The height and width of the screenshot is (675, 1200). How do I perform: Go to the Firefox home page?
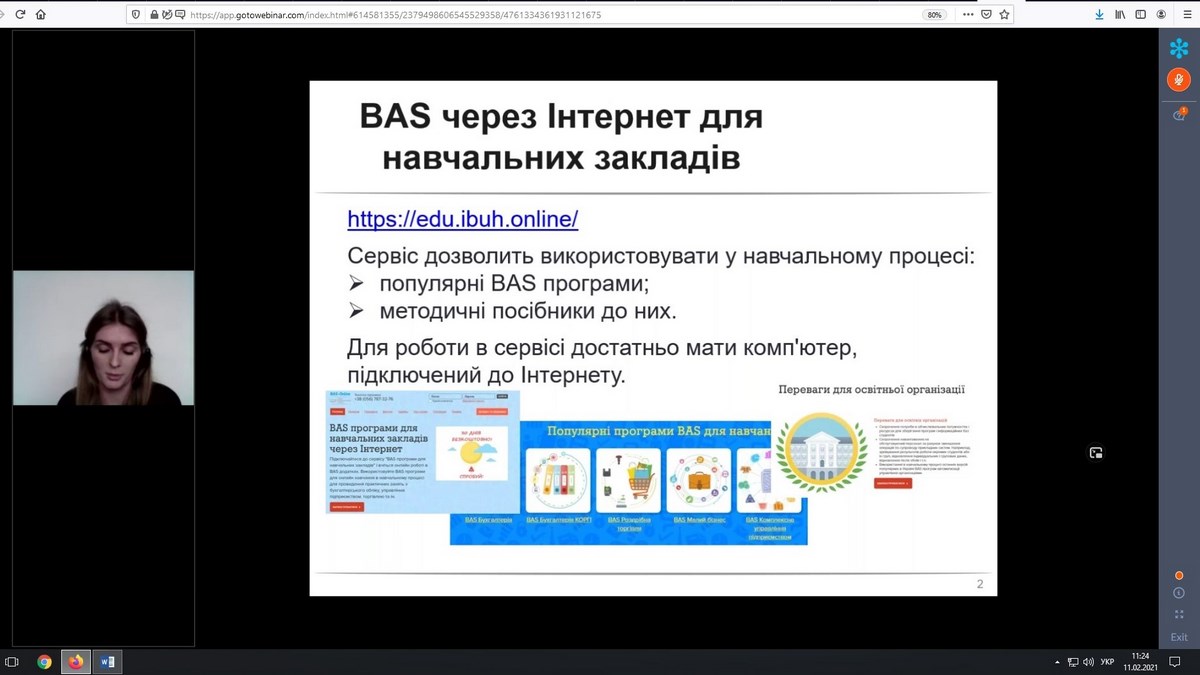pos(41,15)
